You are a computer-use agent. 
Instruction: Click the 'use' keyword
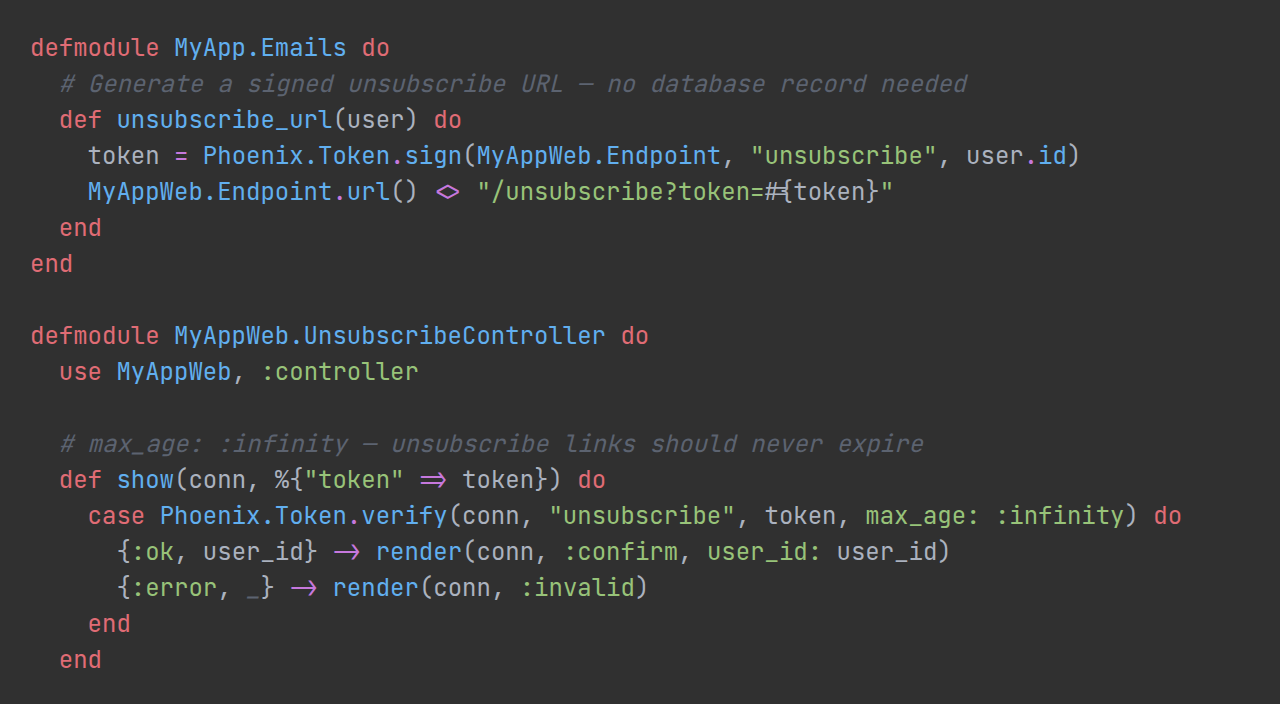click(80, 372)
